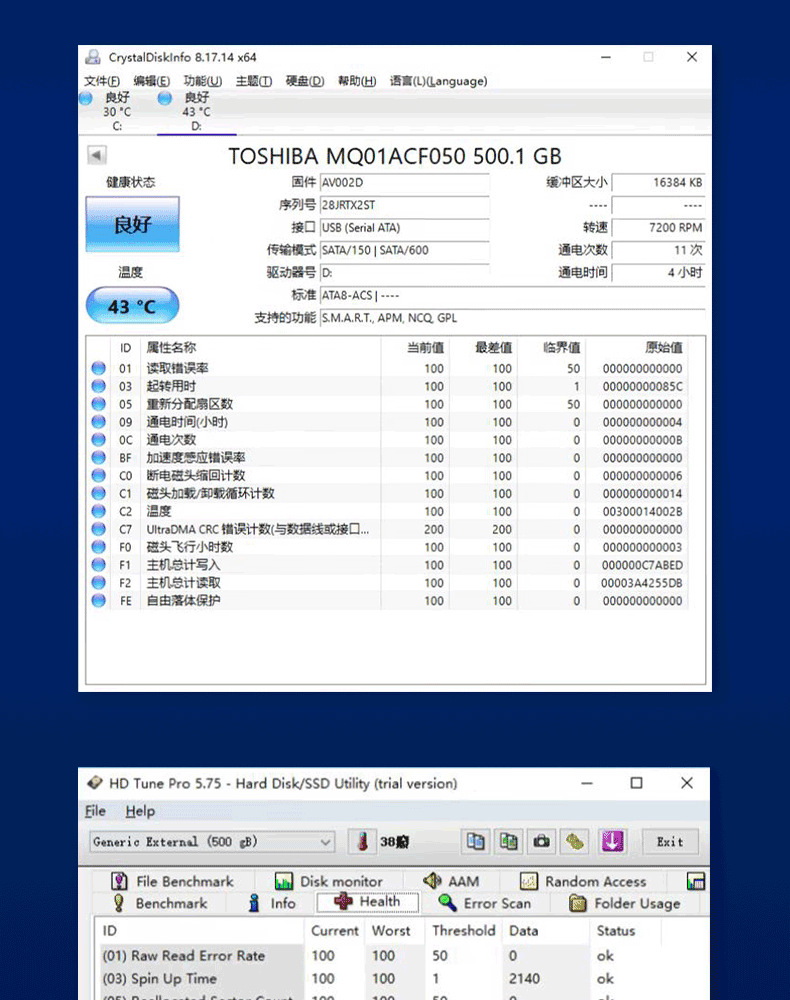Open the Generic External drive dropdown

pyautogui.click(x=212, y=842)
